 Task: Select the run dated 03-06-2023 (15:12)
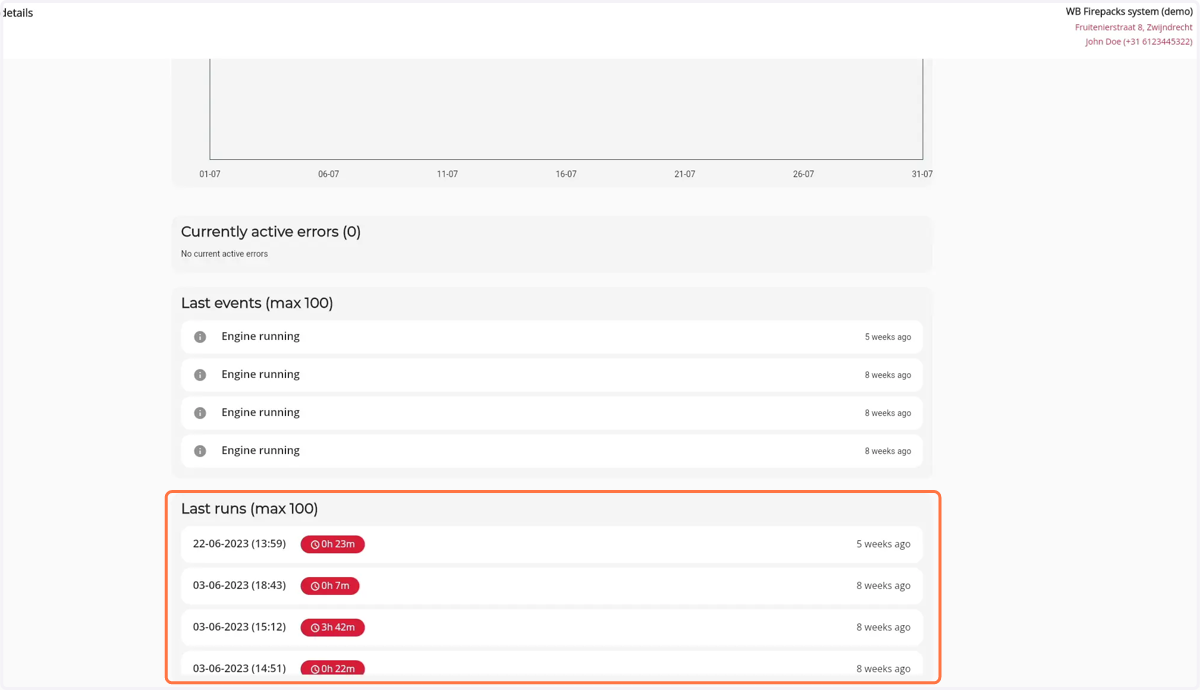coord(552,627)
